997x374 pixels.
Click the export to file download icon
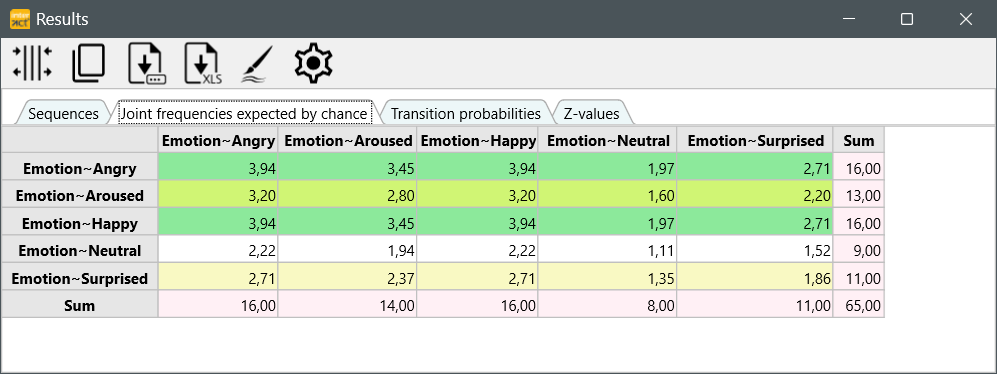pyautogui.click(x=147, y=64)
